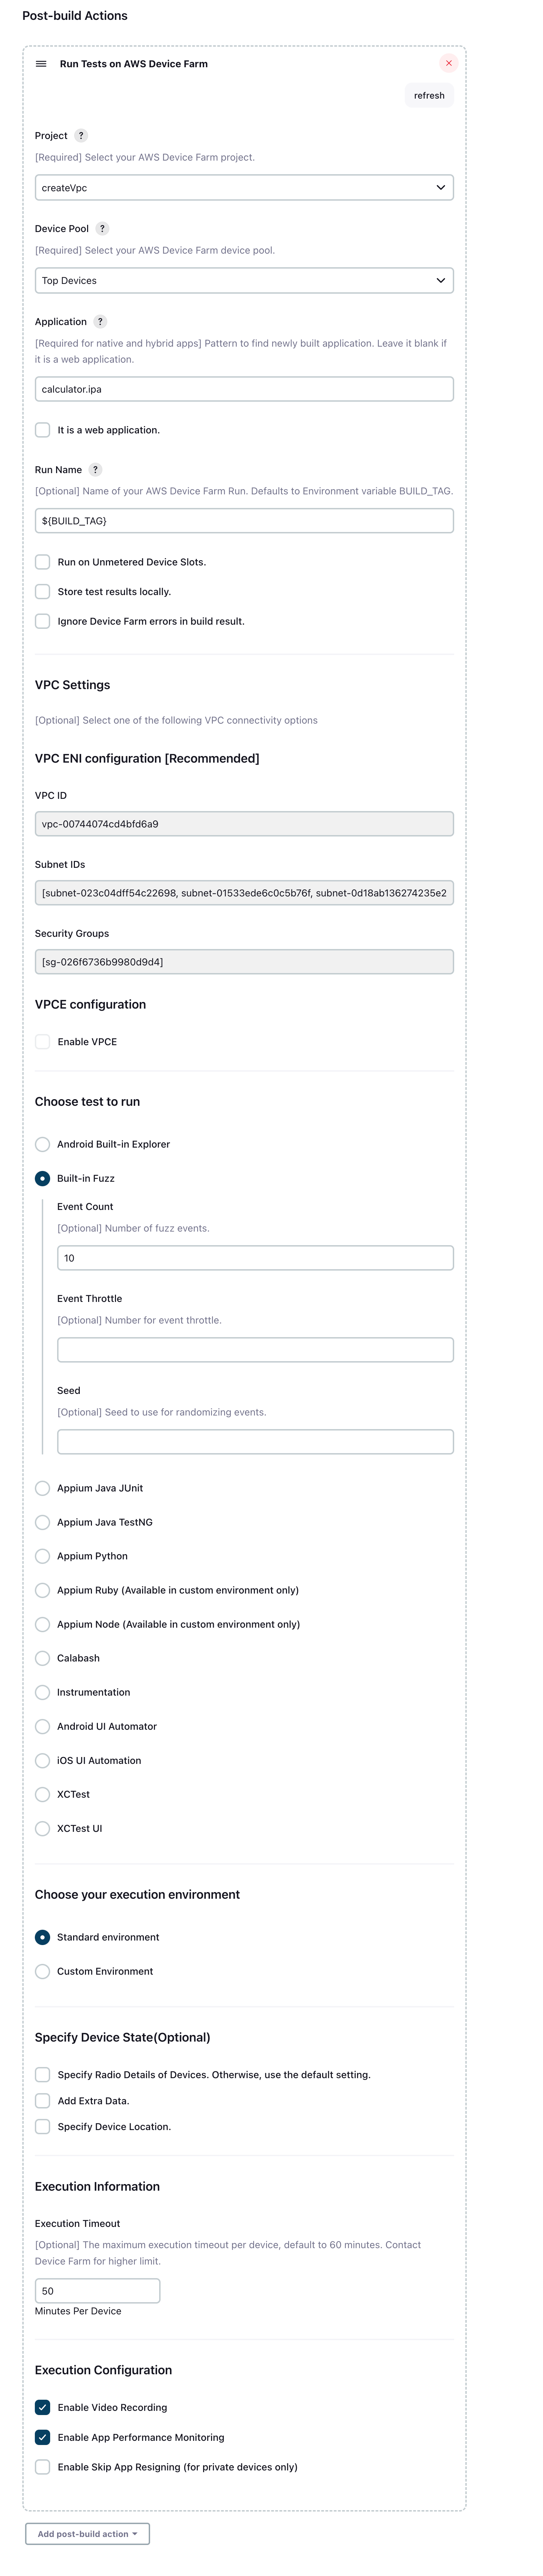The height and width of the screenshot is (2576, 543).
Task: Check 'It is a web application'
Action: 43,430
